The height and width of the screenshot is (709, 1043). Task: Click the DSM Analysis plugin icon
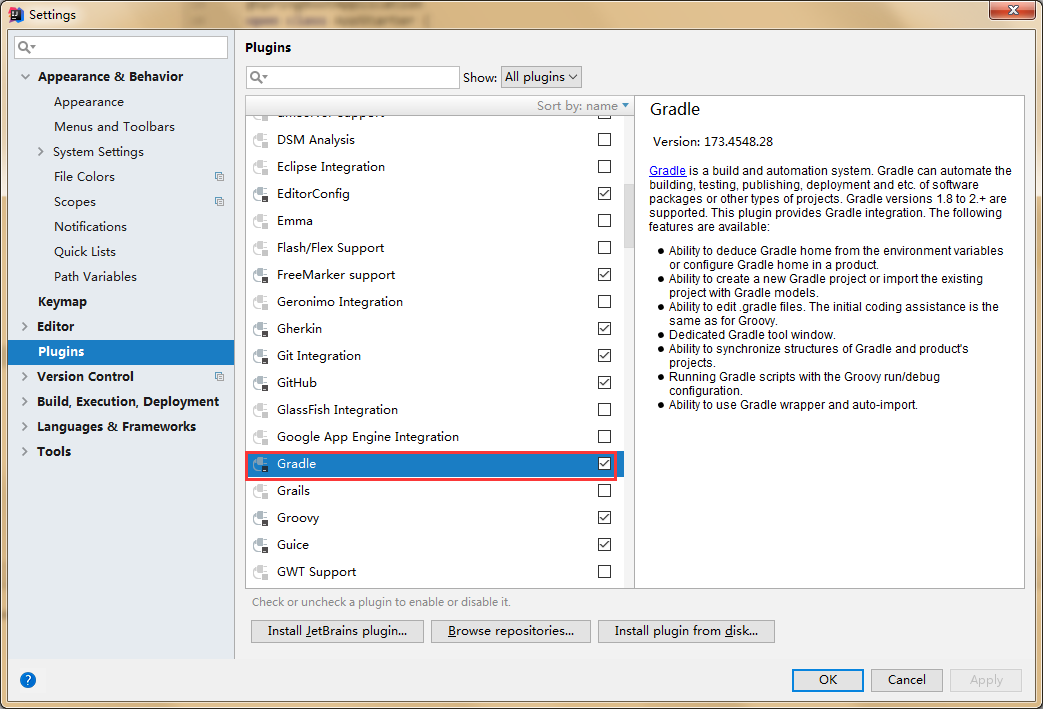(261, 140)
